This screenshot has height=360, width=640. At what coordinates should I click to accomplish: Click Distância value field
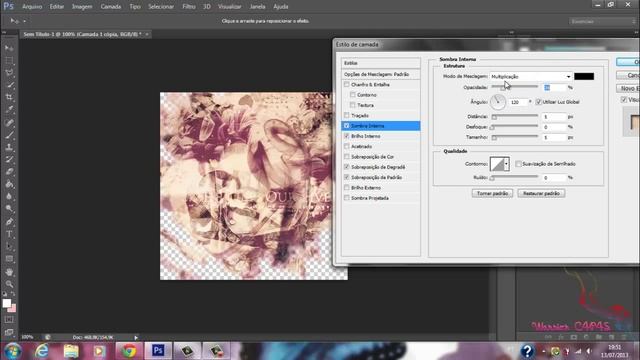coord(554,117)
